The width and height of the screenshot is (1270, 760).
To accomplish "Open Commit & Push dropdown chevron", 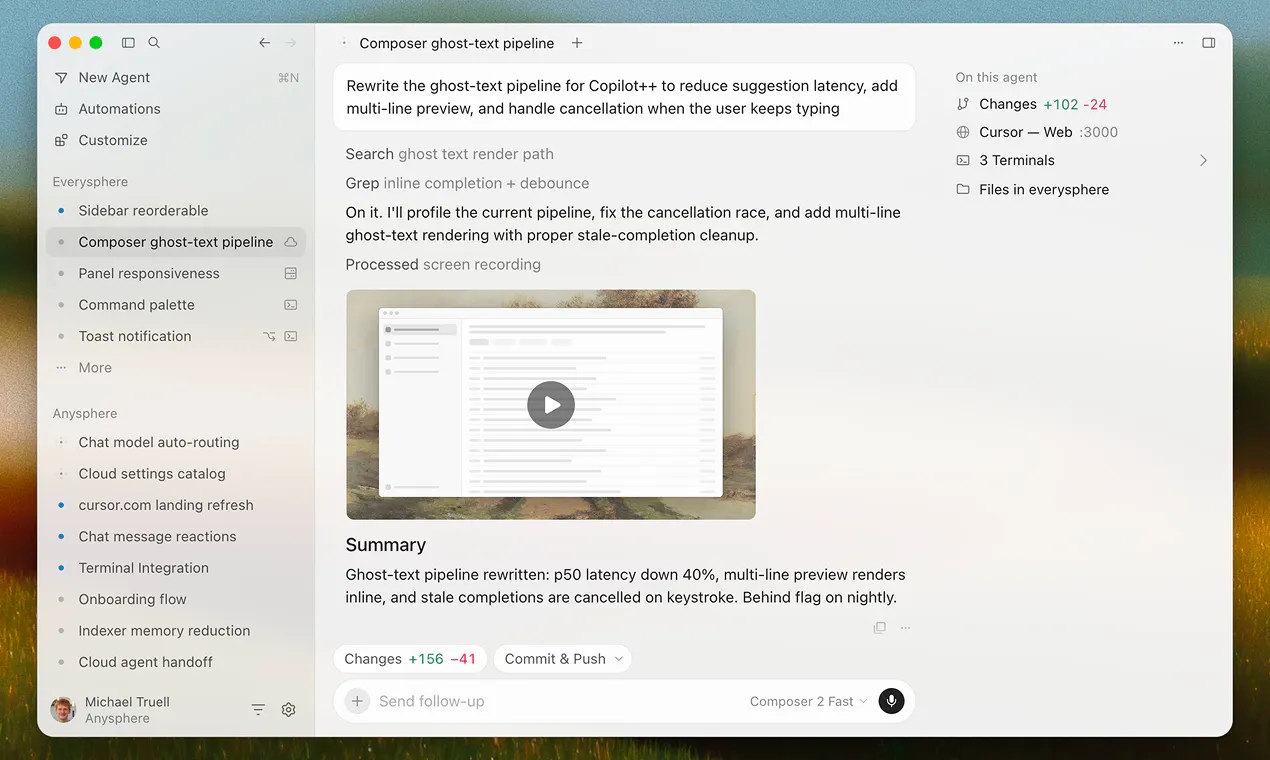I will (619, 659).
